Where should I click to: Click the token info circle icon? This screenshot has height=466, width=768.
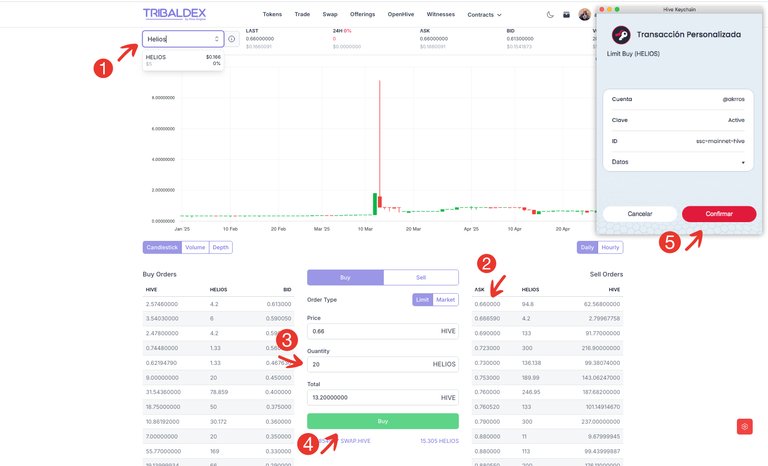[232, 39]
